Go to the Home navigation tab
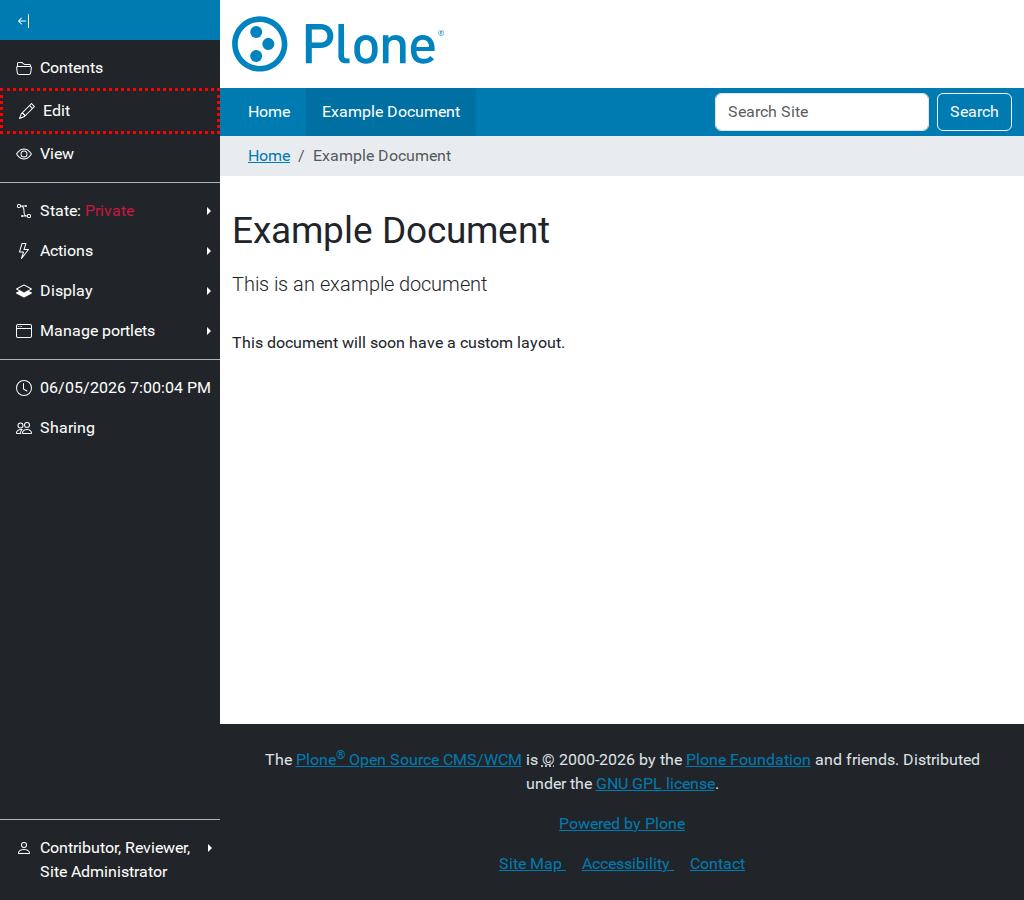Viewport: 1024px width, 900px height. [269, 112]
